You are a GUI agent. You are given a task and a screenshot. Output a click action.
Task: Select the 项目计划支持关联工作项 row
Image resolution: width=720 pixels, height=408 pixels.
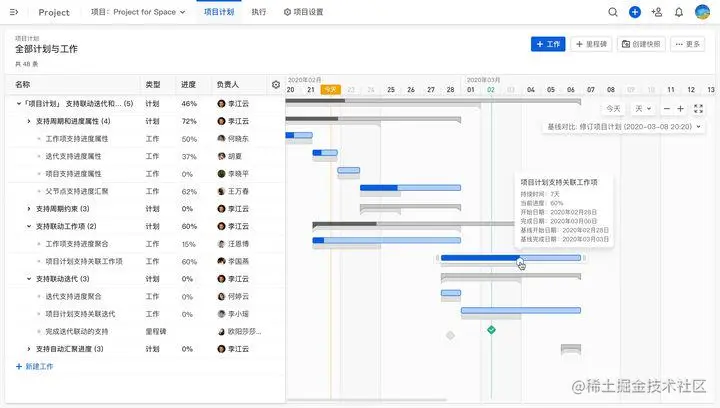pyautogui.click(x=145, y=261)
